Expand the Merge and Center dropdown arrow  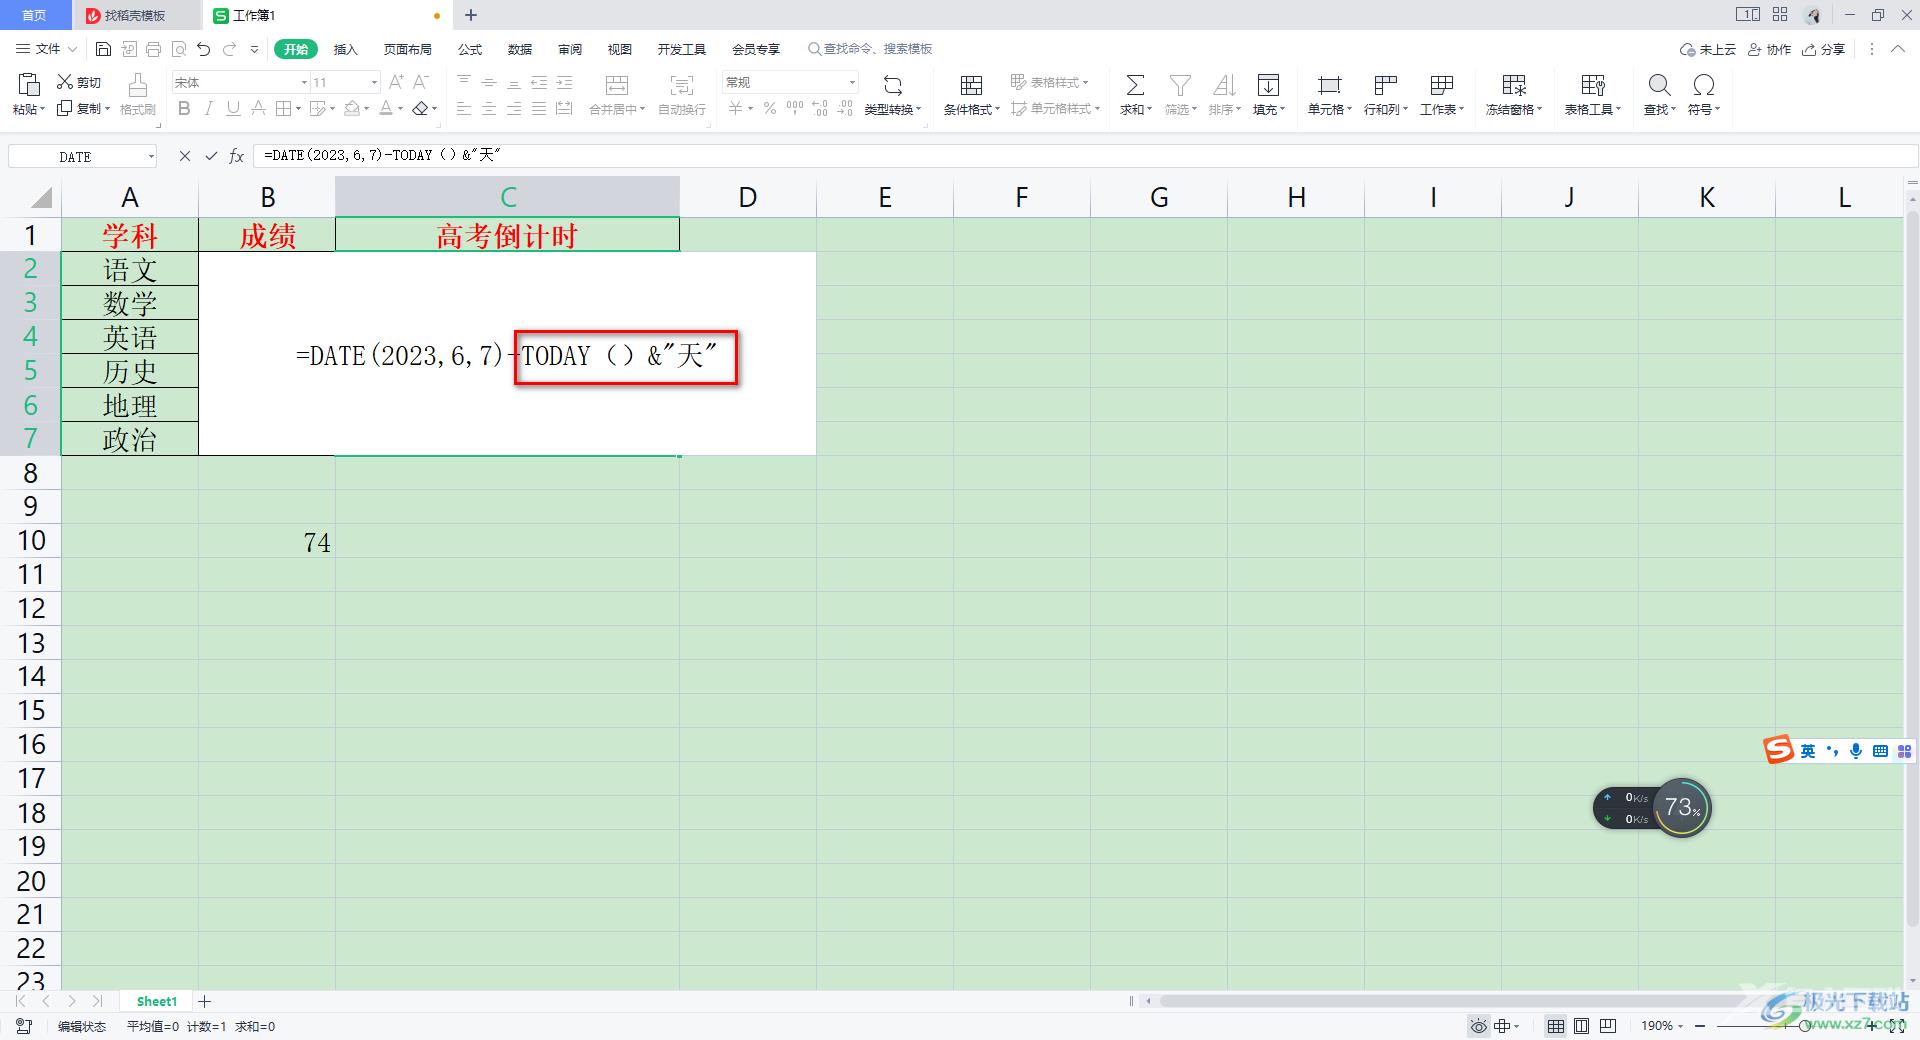click(x=642, y=109)
